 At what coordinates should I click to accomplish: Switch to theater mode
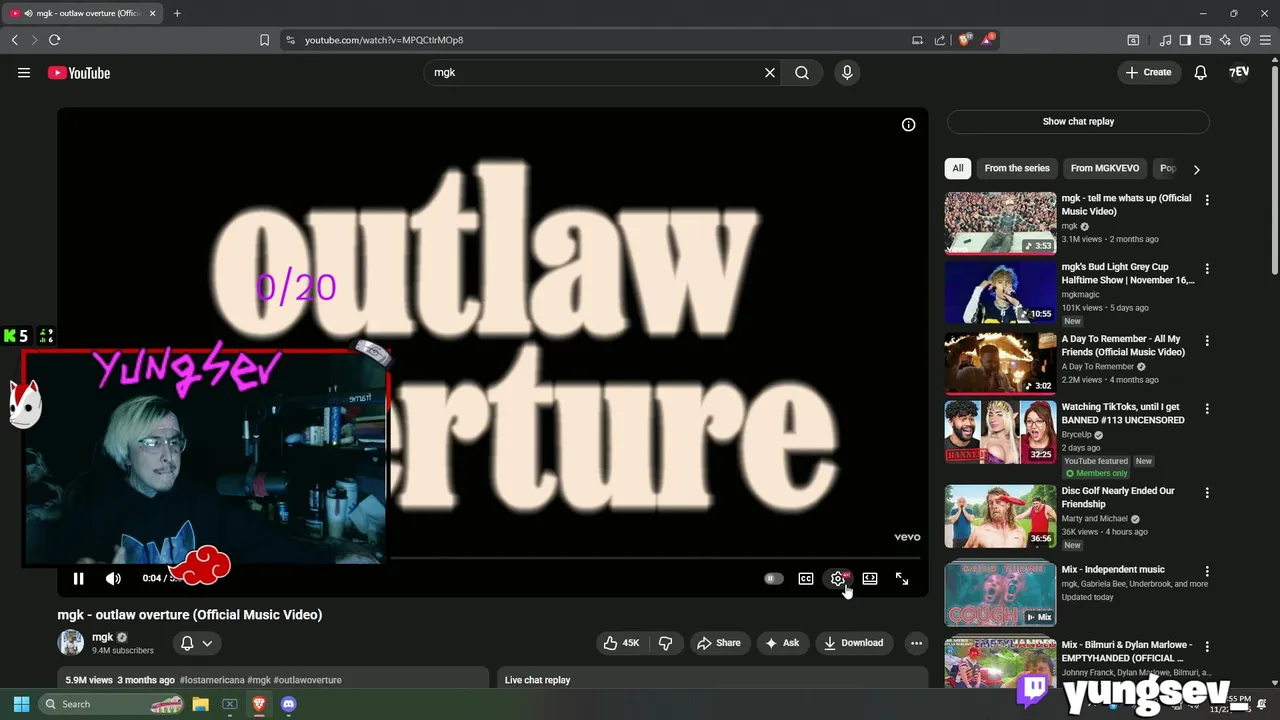pyautogui.click(x=870, y=578)
